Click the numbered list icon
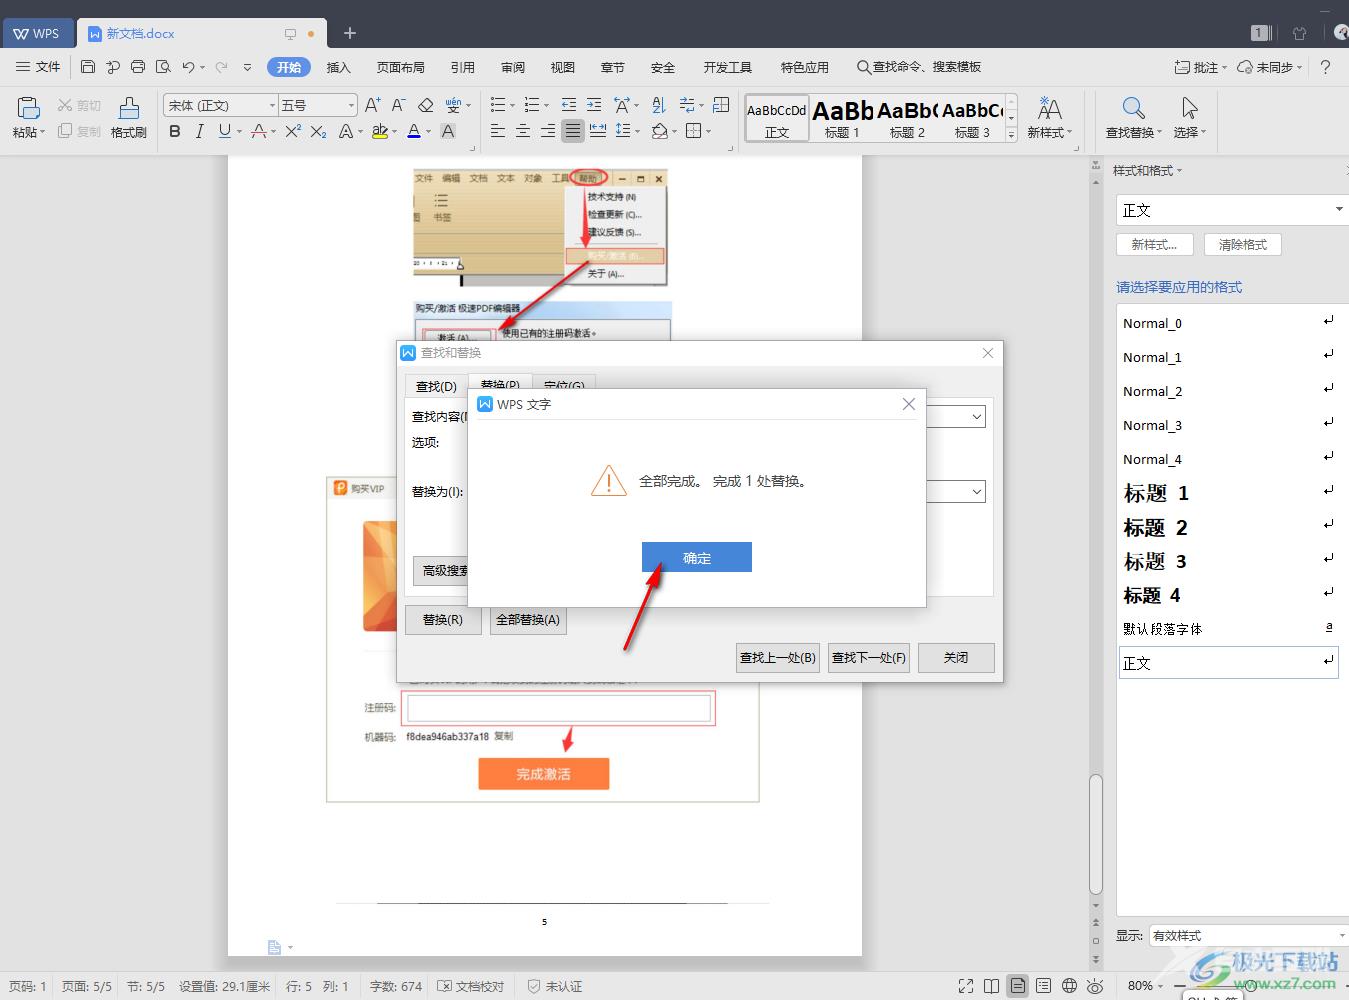Image resolution: width=1349 pixels, height=1000 pixels. 531,105
